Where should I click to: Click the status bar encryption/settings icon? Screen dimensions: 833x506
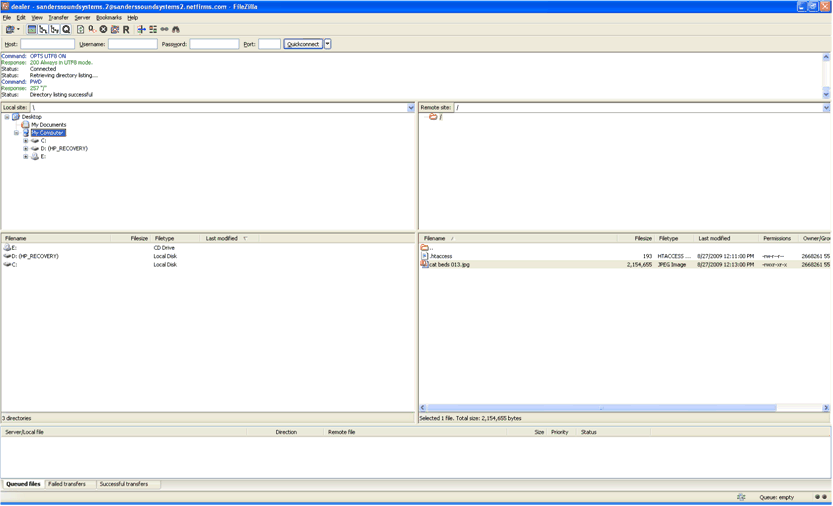coord(741,497)
